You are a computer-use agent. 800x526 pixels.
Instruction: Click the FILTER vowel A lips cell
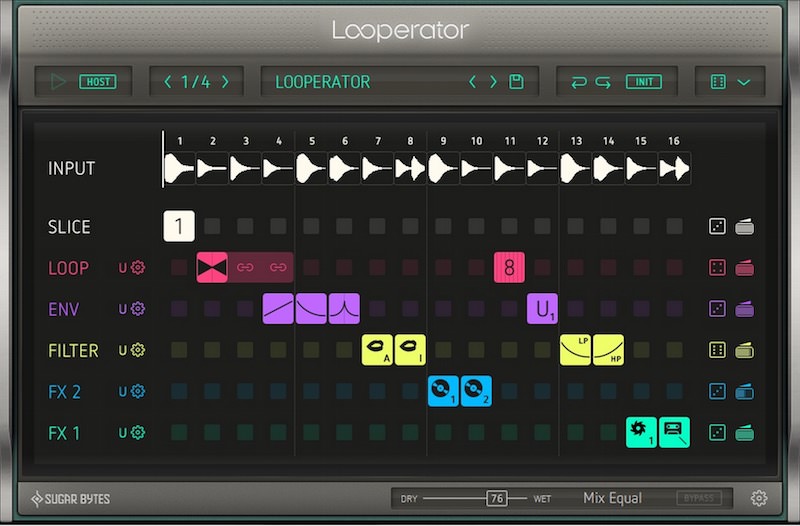coord(378,350)
